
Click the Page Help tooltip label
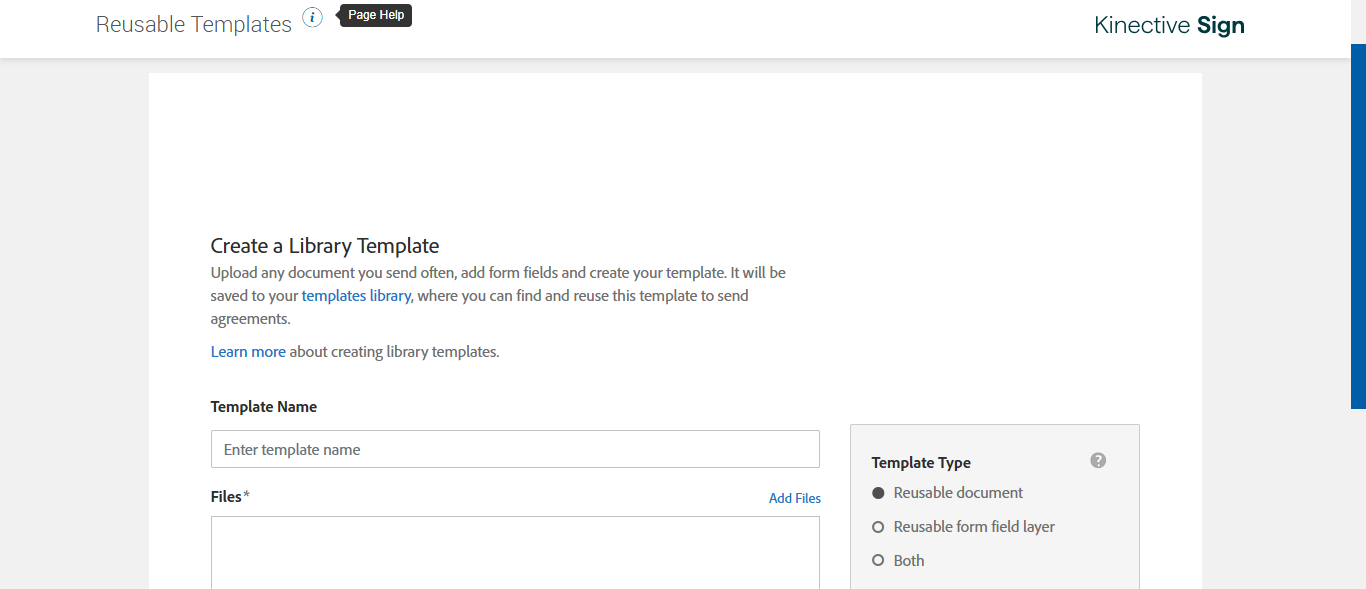coord(376,15)
